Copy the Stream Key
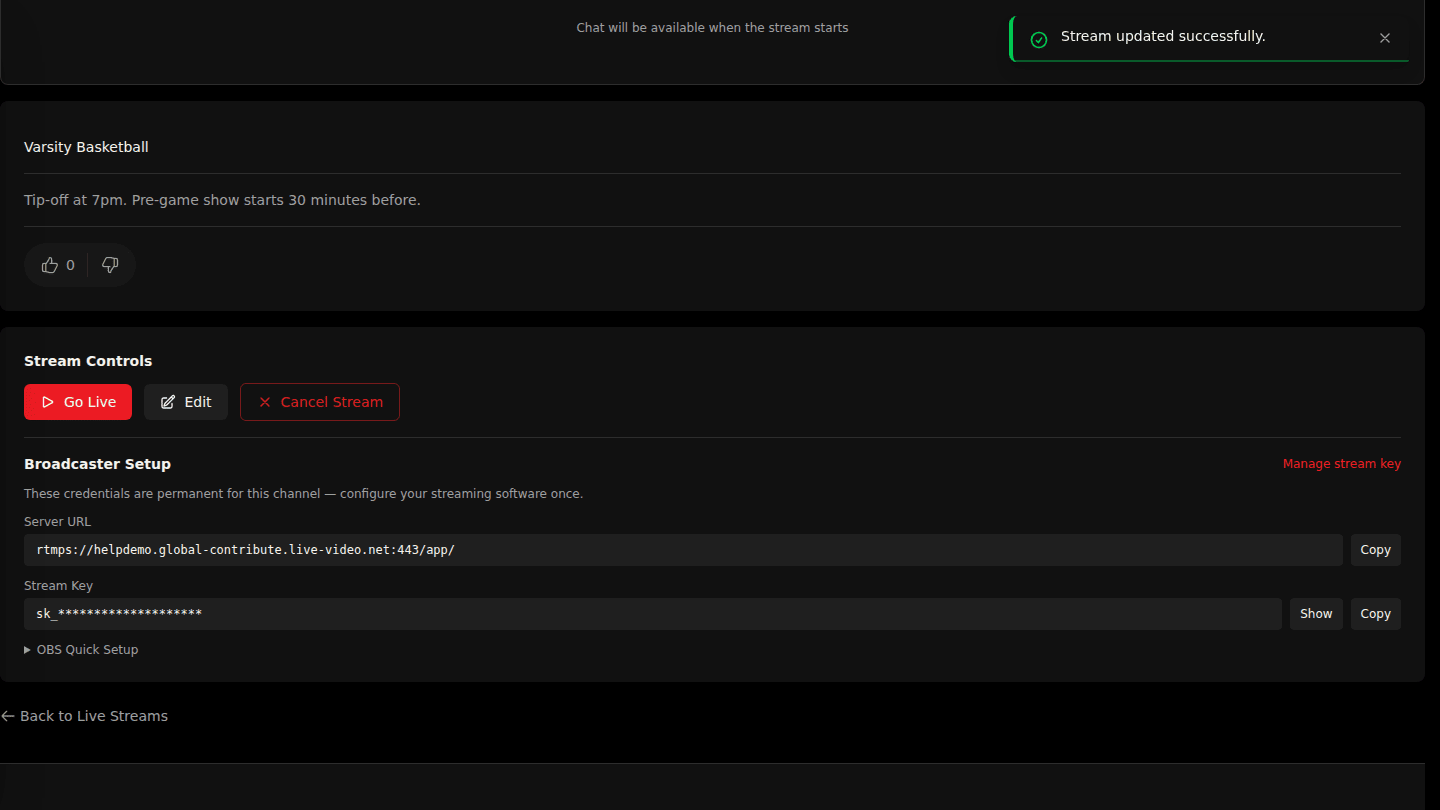 [x=1376, y=614]
